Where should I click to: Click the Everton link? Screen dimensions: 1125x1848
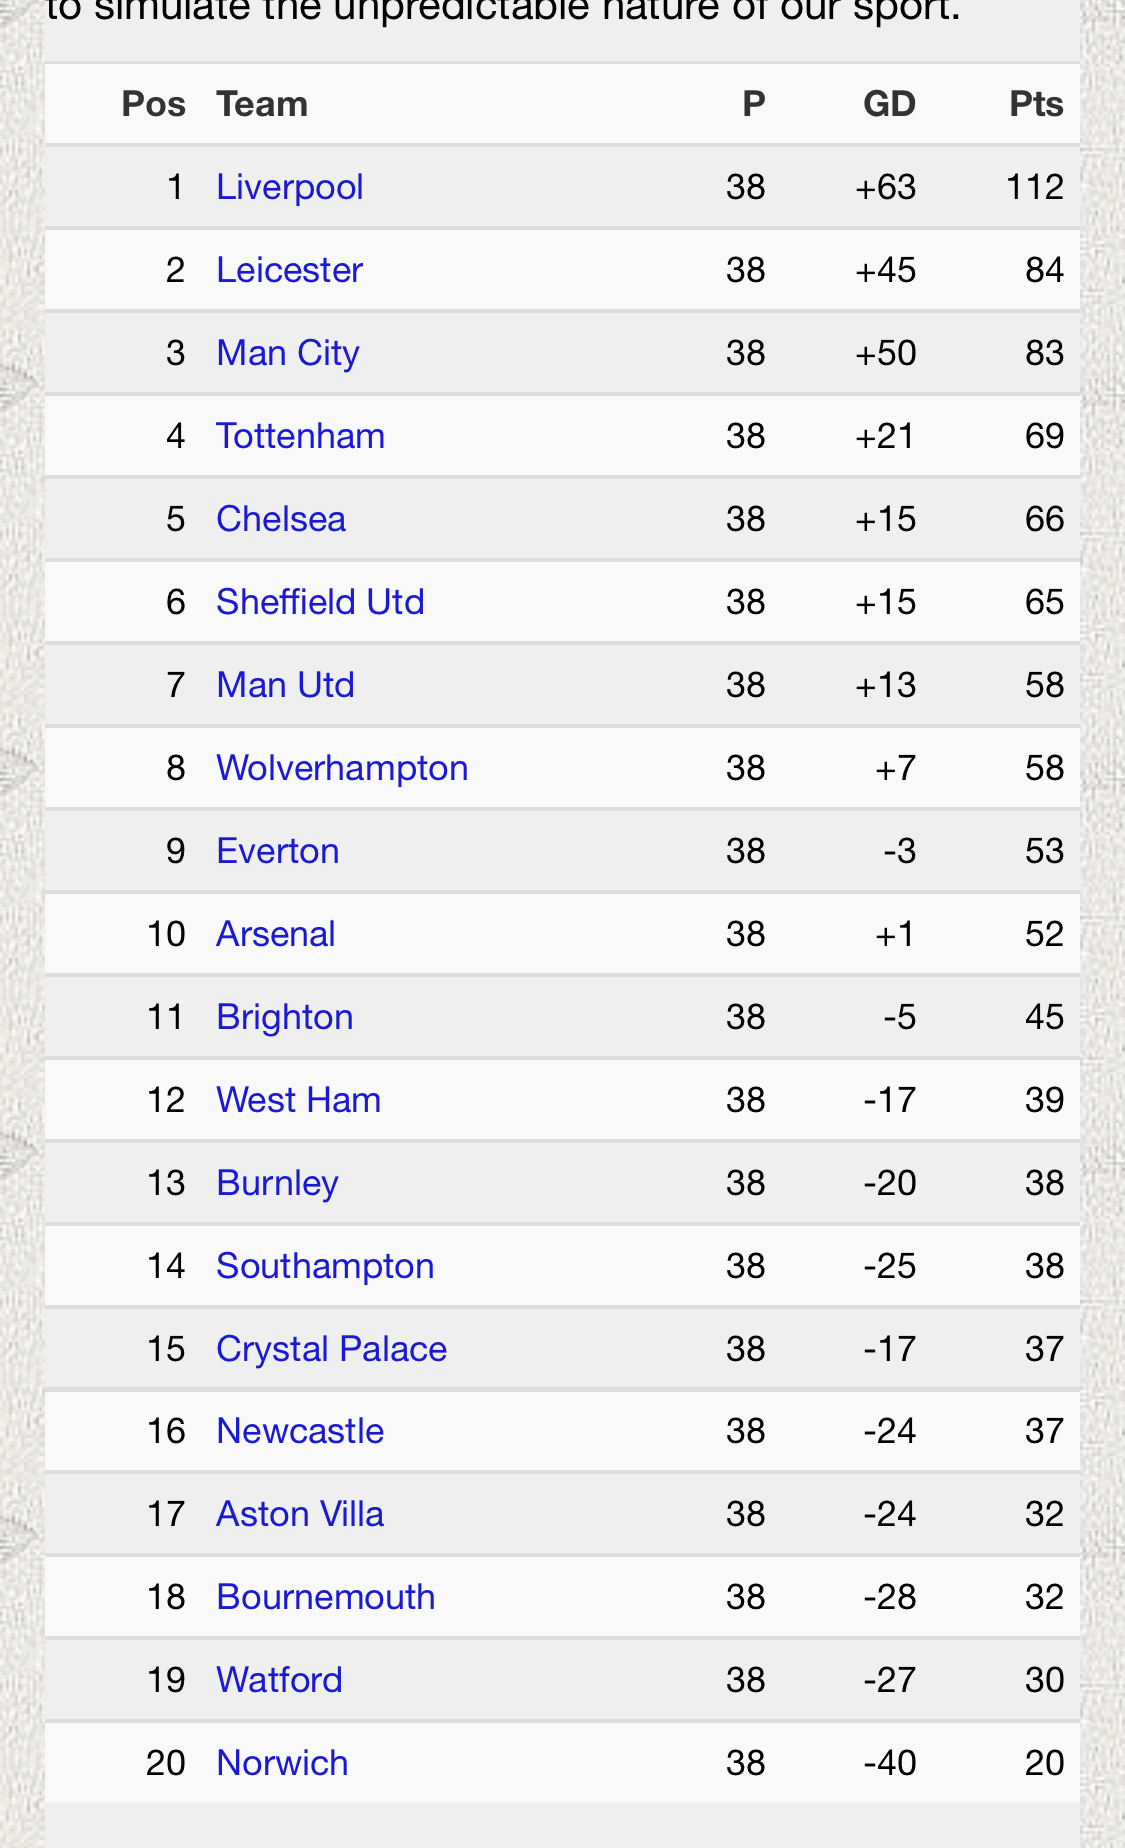278,851
